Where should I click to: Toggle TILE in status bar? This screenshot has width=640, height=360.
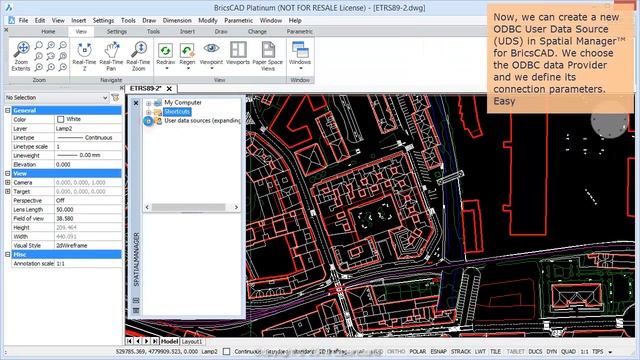pos(496,351)
